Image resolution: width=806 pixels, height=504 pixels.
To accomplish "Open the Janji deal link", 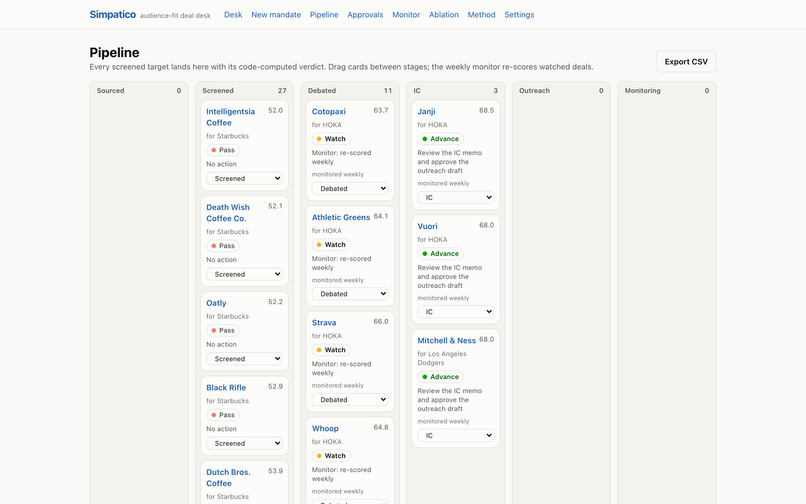I will (426, 111).
